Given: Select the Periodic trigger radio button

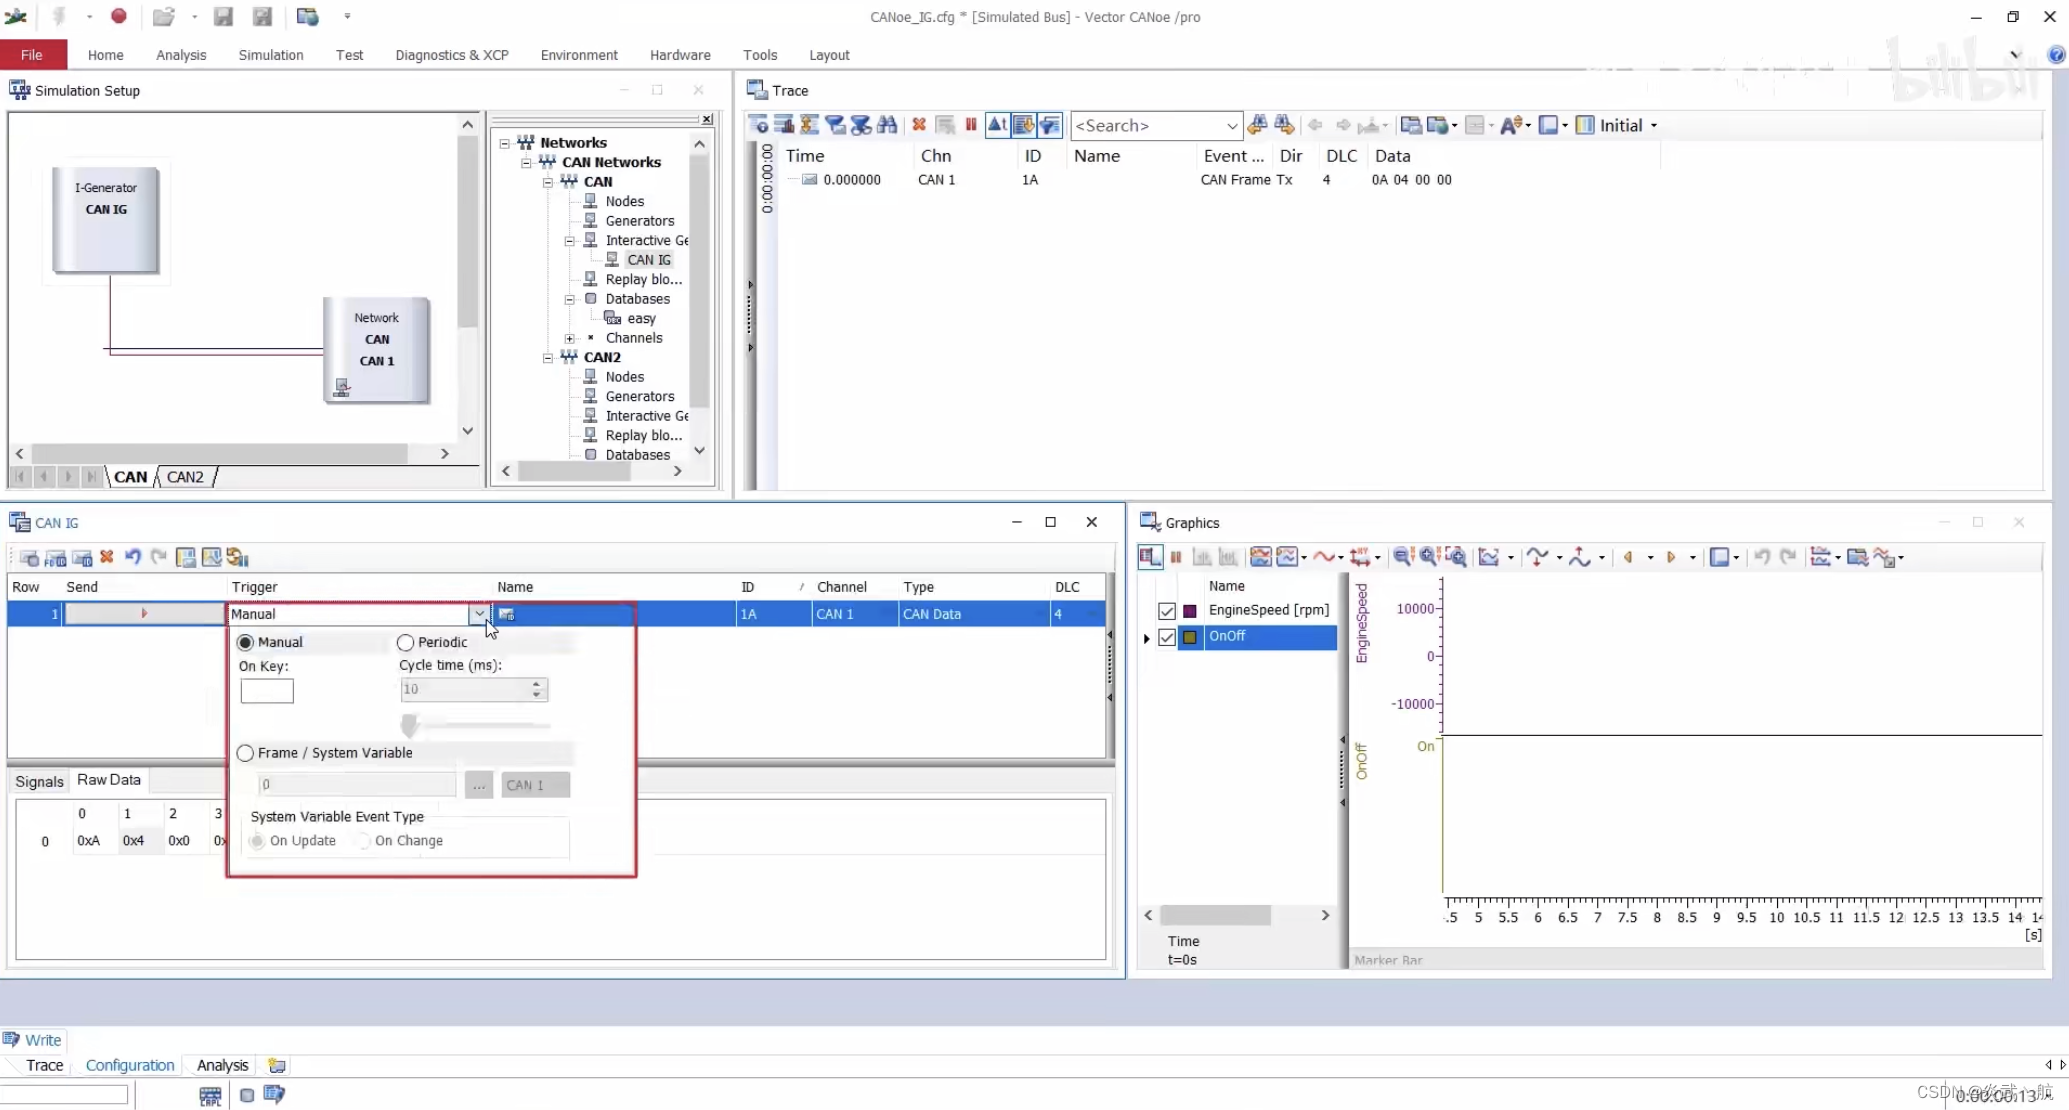Looking at the screenshot, I should [x=405, y=642].
